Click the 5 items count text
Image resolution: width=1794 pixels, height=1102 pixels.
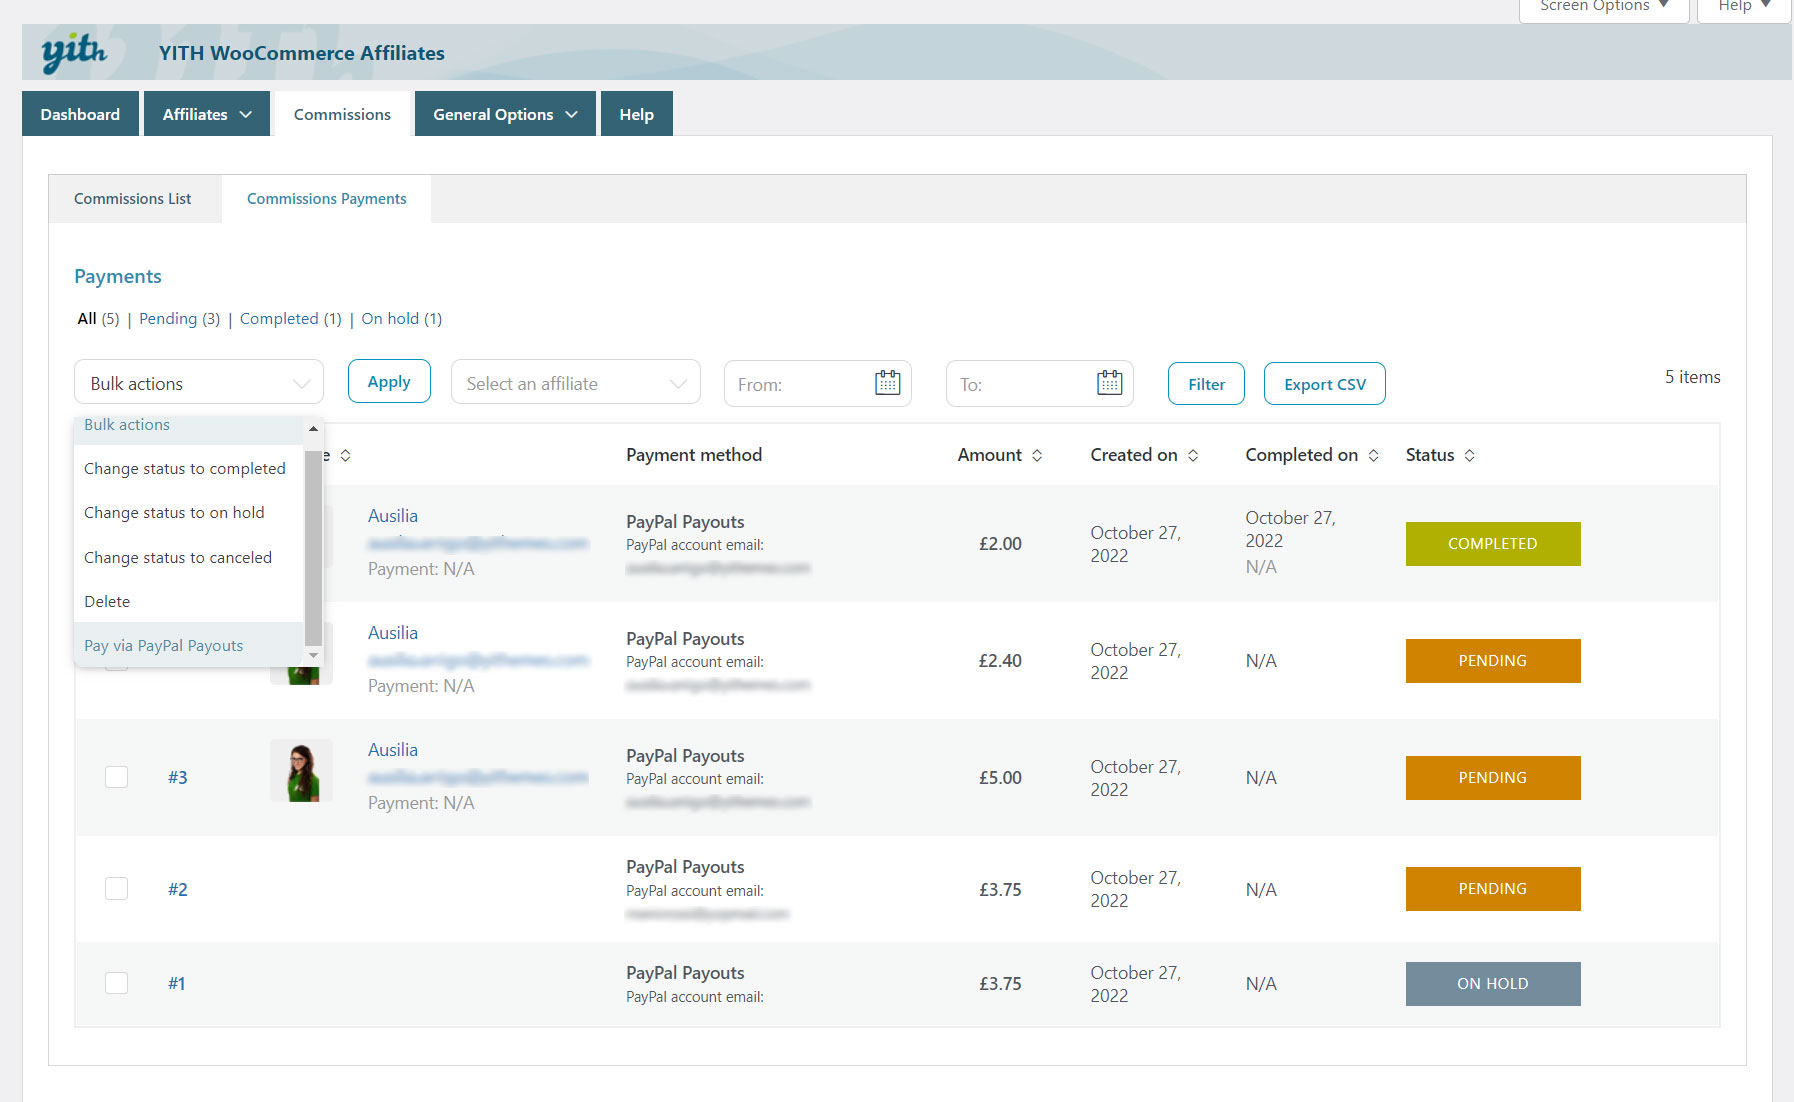(x=1692, y=377)
